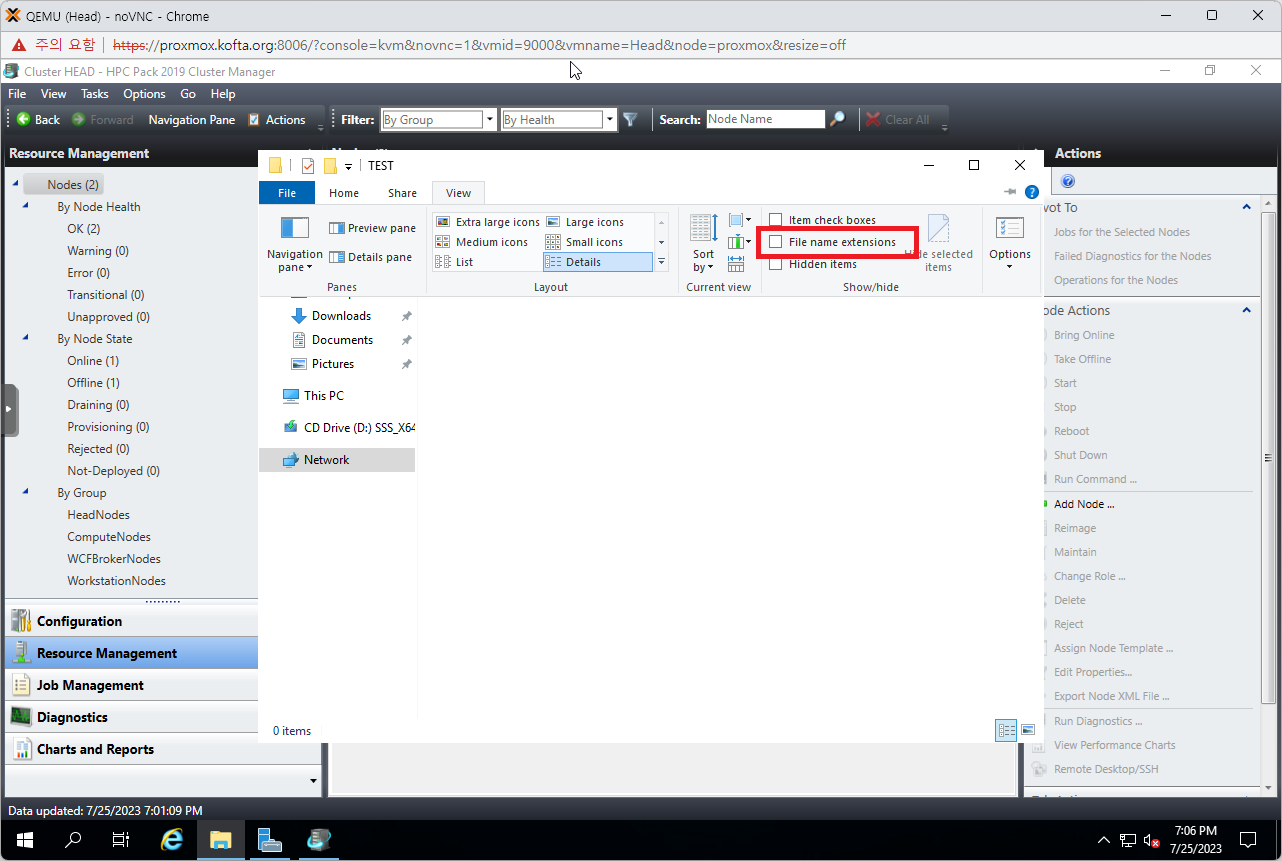The height and width of the screenshot is (861, 1282).
Task: Open the Tasks menu
Action: pyautogui.click(x=94, y=94)
